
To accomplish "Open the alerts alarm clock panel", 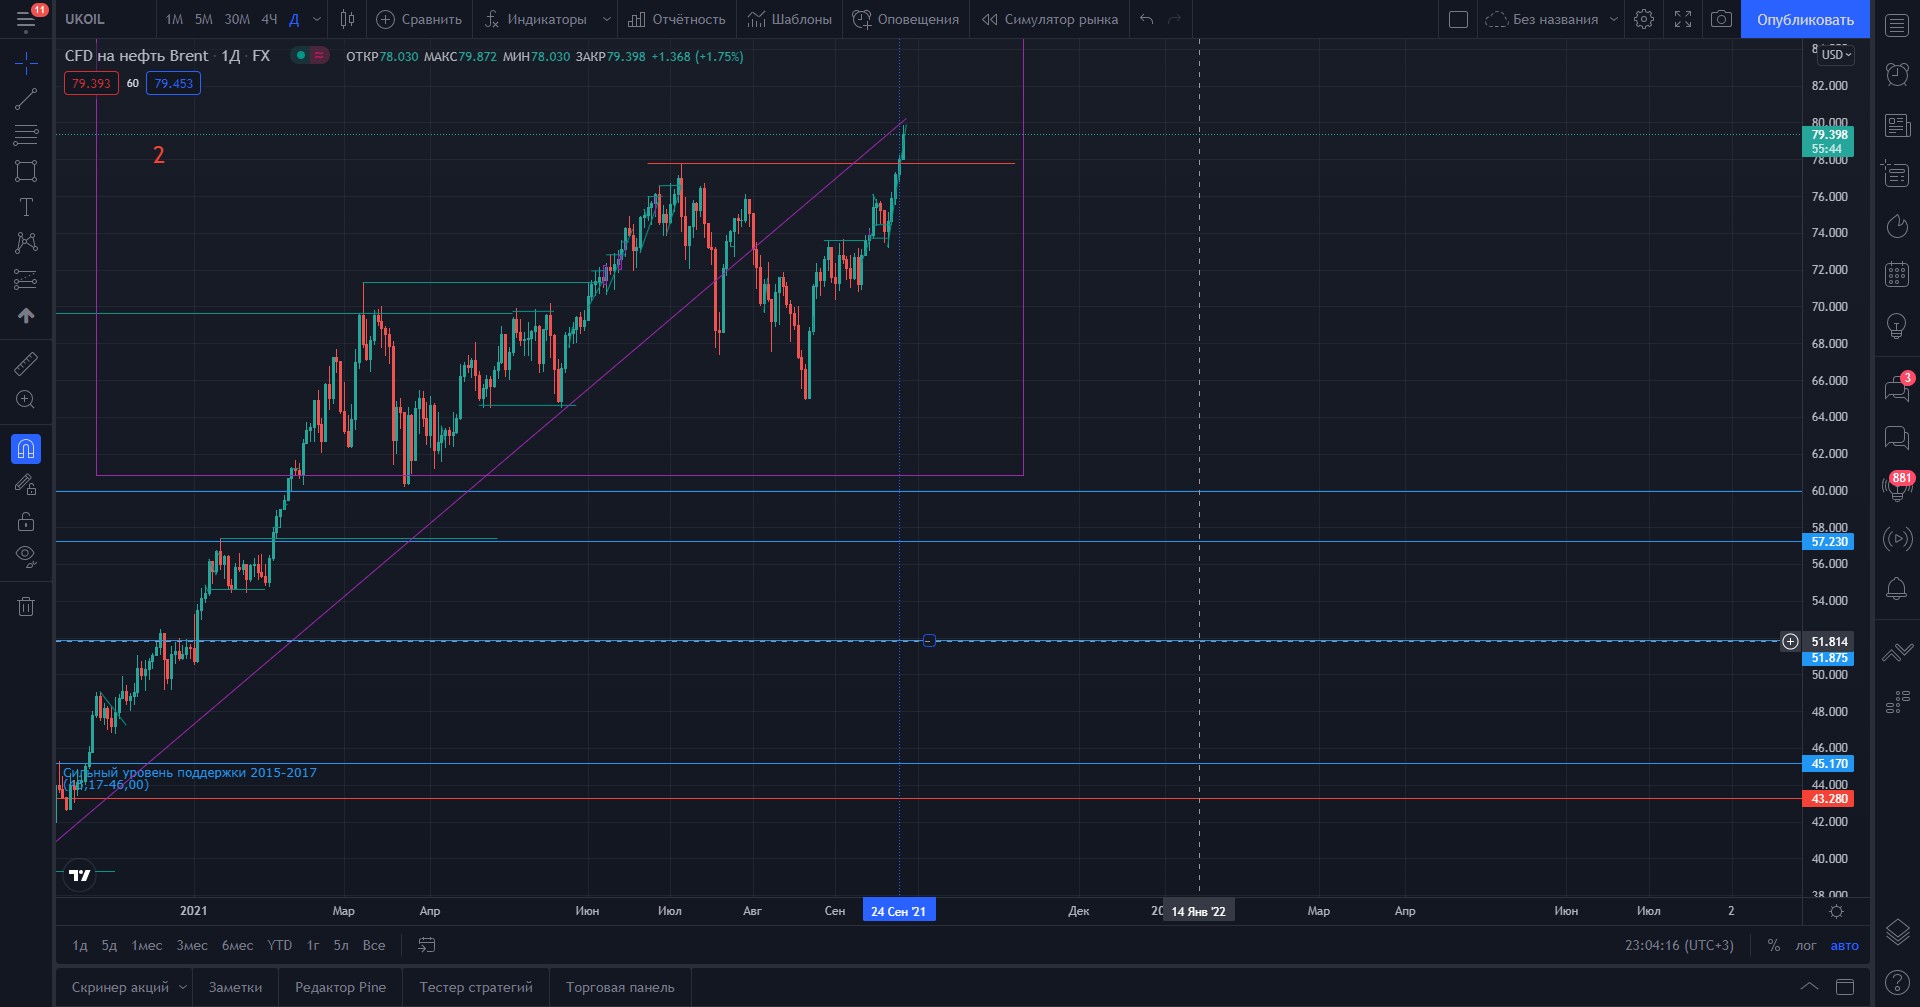I will click(x=1897, y=73).
